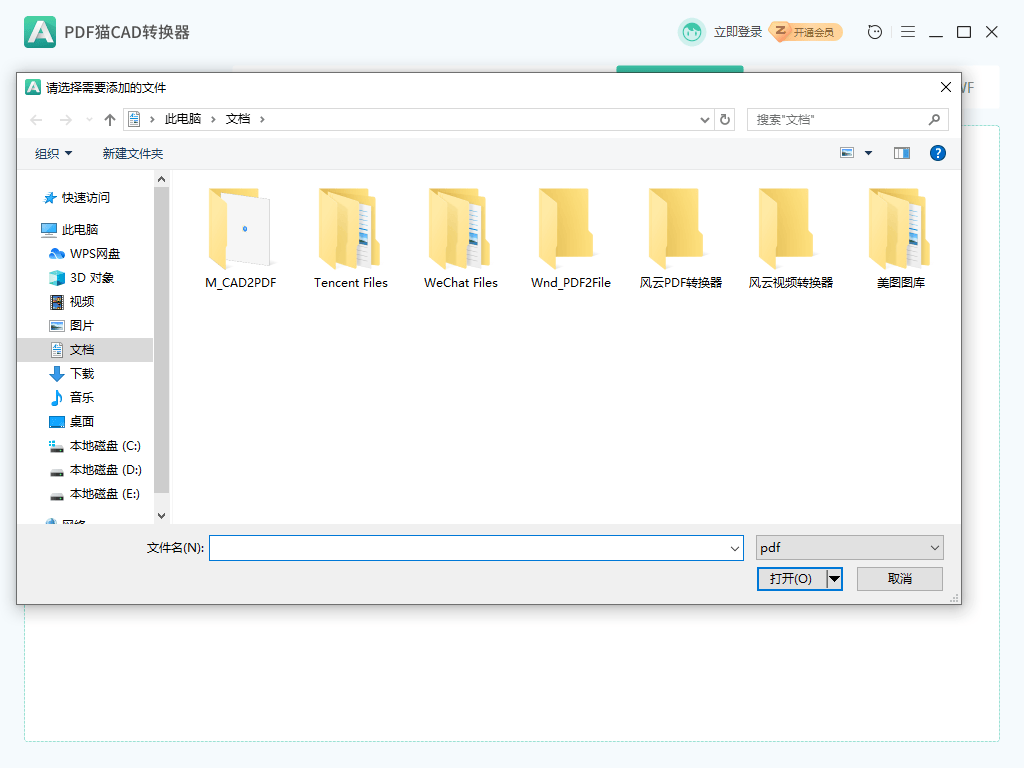The image size is (1024, 768).
Task: Click navigation pane scroll down arrow
Action: pyautogui.click(x=161, y=515)
